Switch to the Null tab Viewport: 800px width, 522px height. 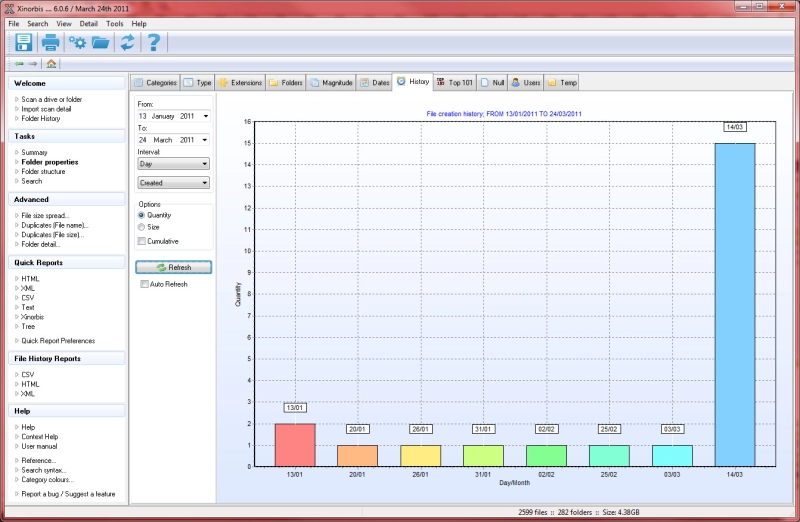(492, 83)
